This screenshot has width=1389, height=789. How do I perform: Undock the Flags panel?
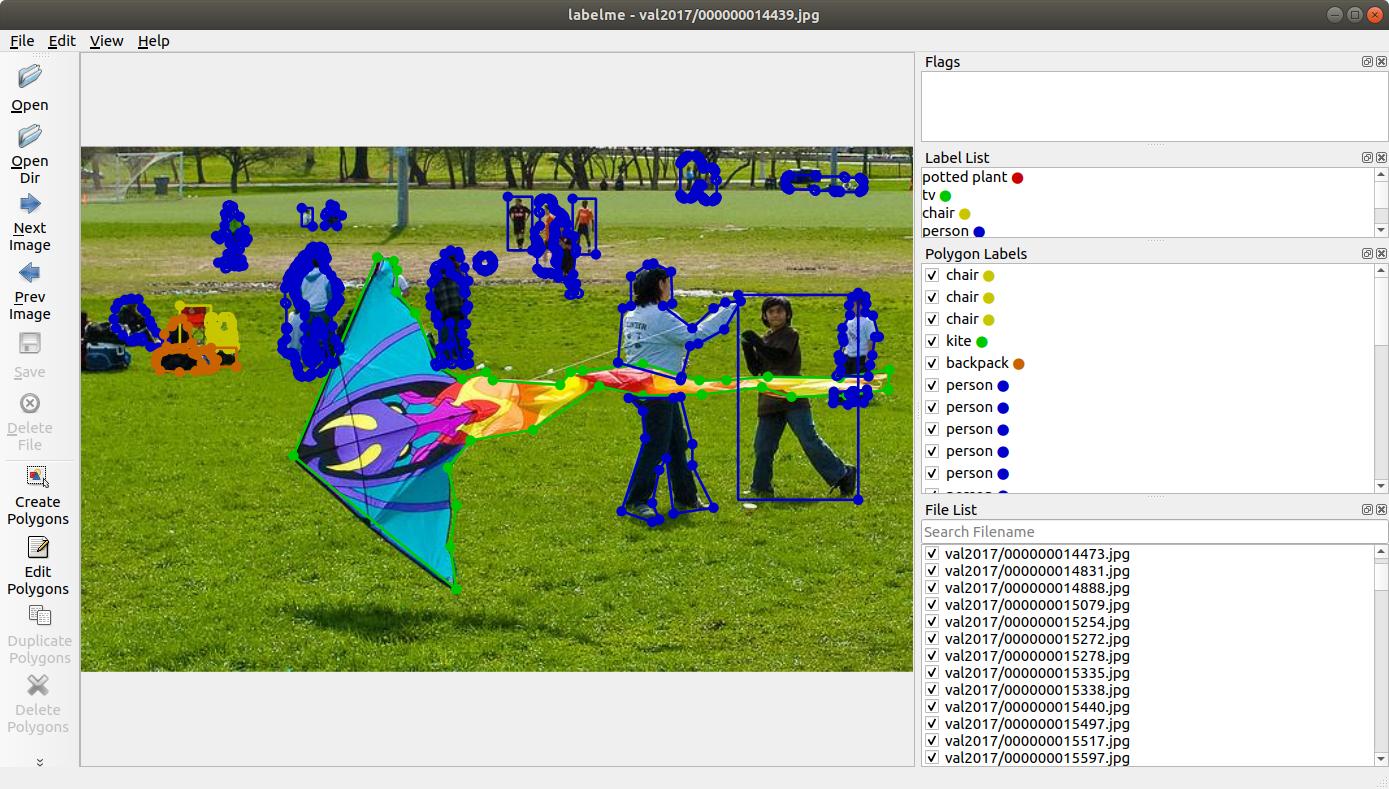point(1366,61)
